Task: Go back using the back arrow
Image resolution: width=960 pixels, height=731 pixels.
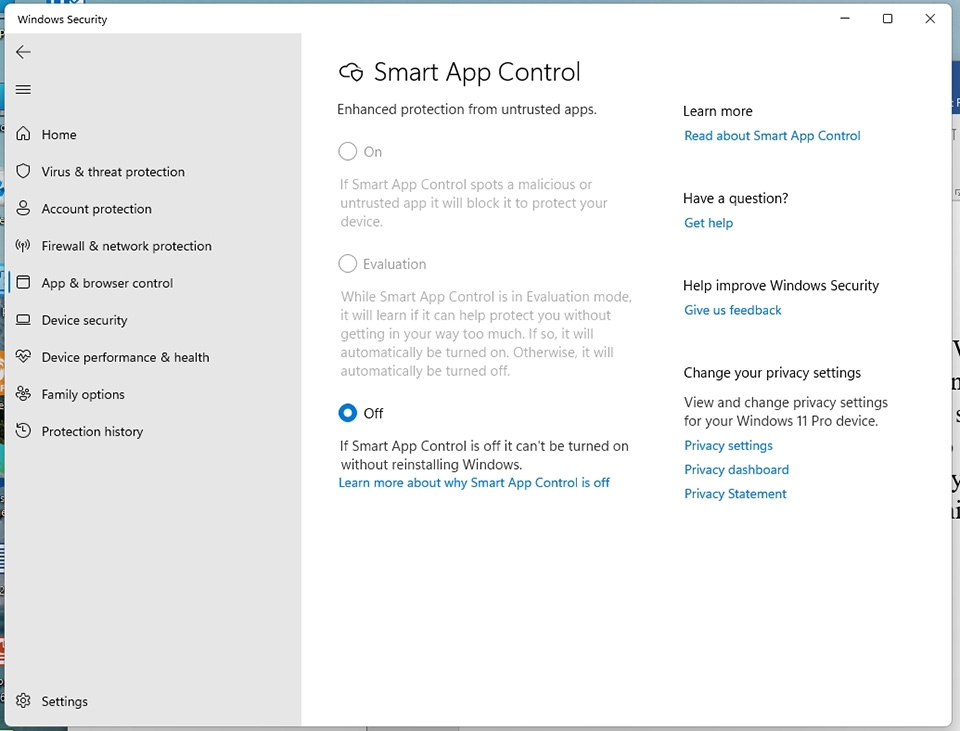Action: [x=23, y=52]
